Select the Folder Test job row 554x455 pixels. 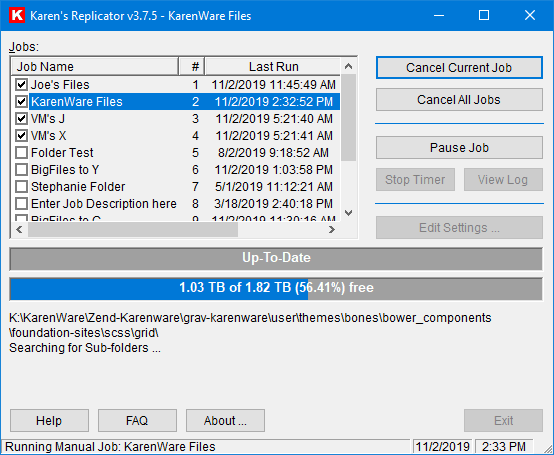coord(176,153)
